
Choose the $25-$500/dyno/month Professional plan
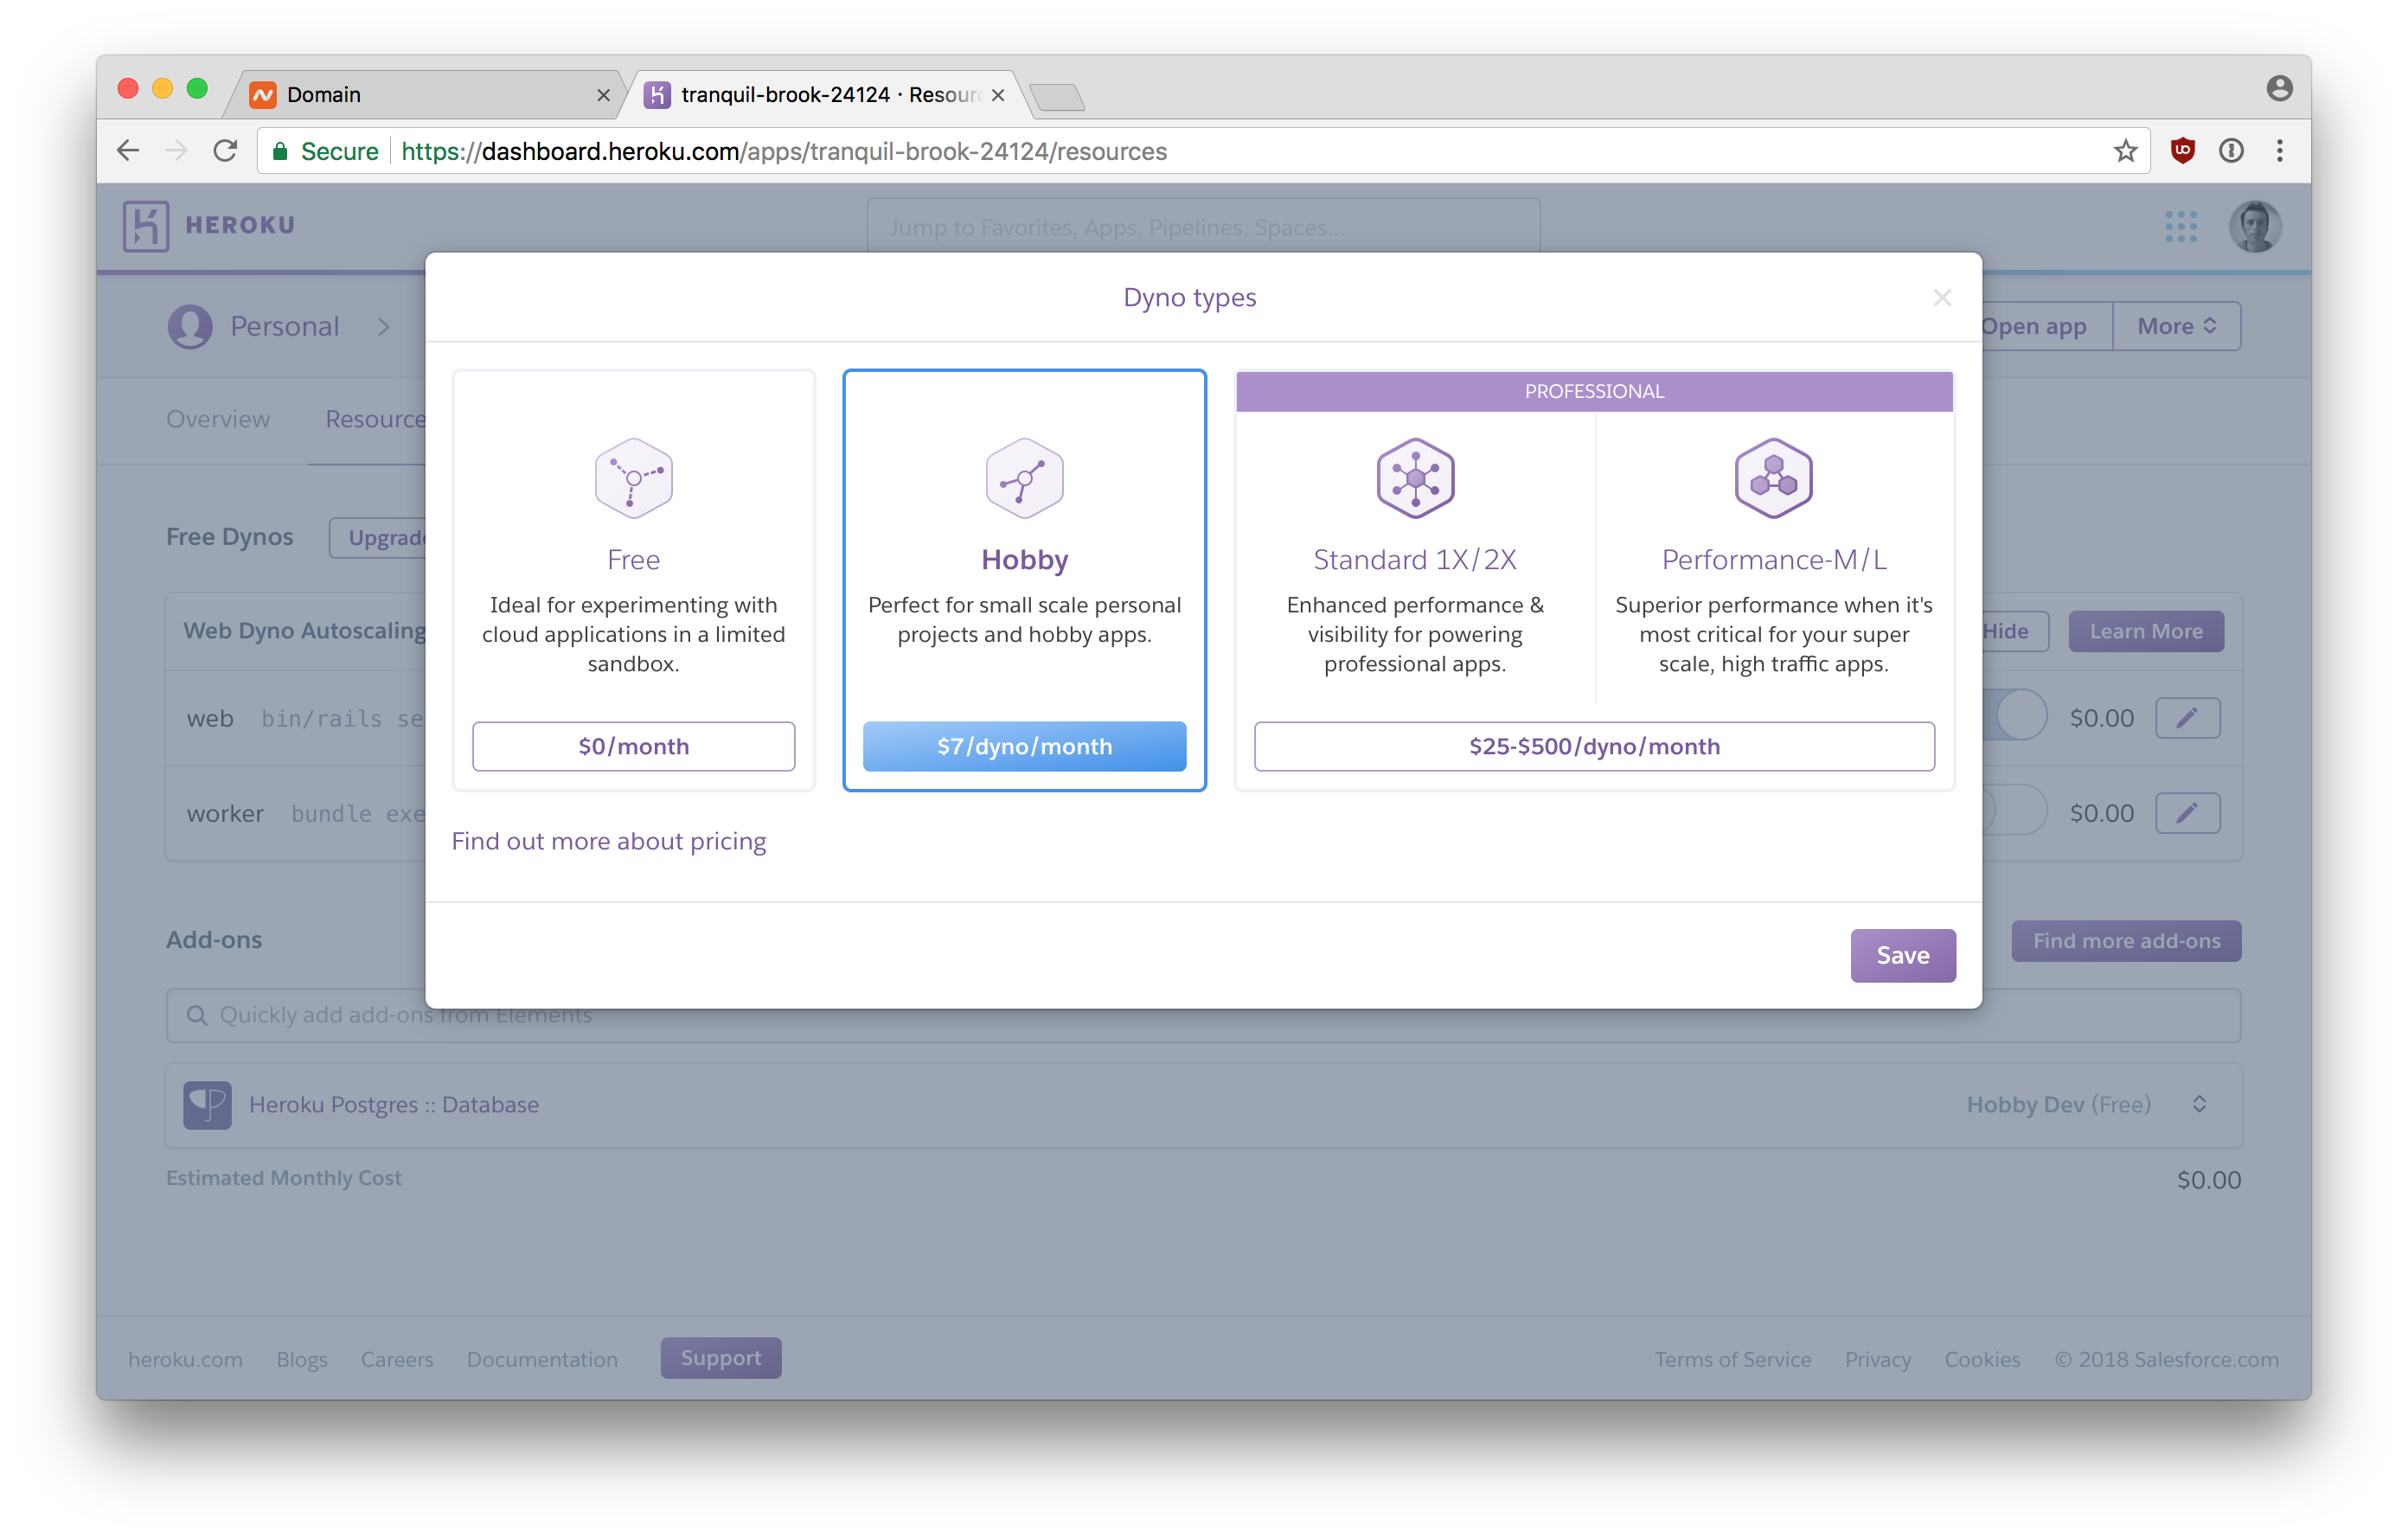1594,746
